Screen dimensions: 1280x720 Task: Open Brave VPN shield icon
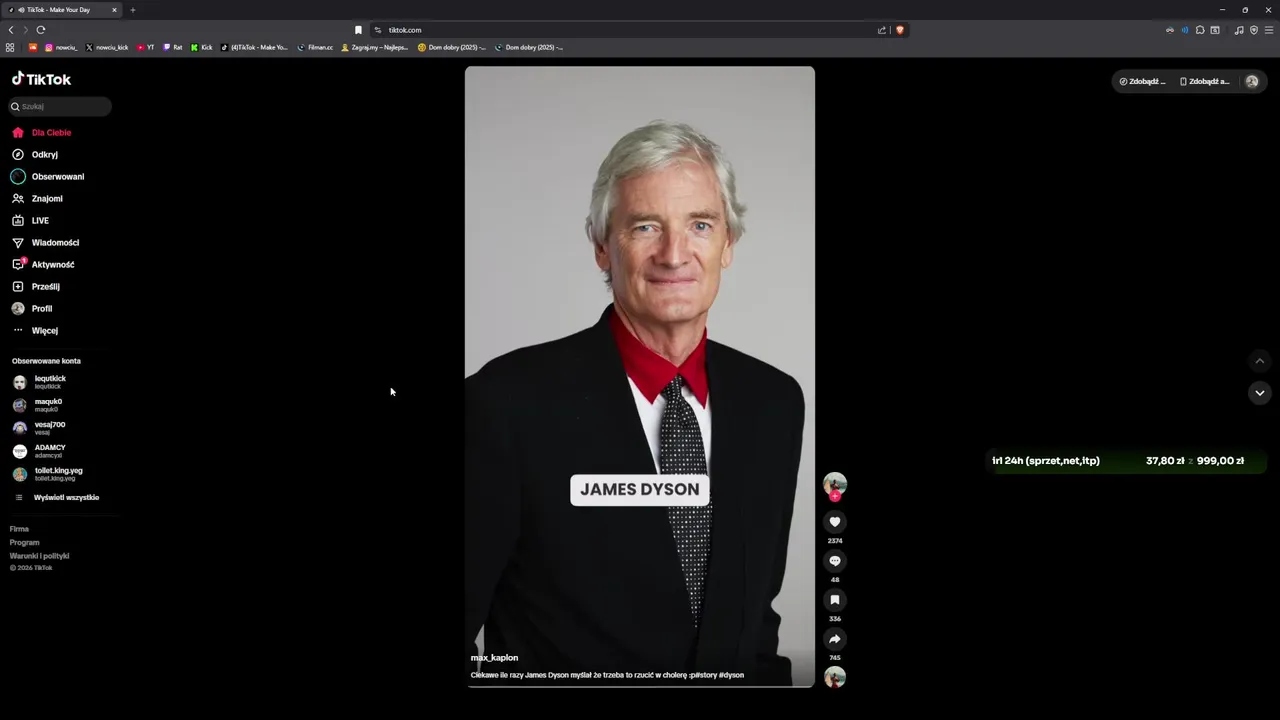1254,30
